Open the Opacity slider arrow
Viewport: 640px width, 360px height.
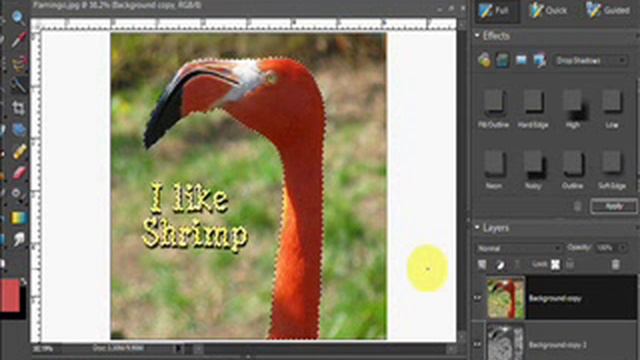(x=623, y=248)
